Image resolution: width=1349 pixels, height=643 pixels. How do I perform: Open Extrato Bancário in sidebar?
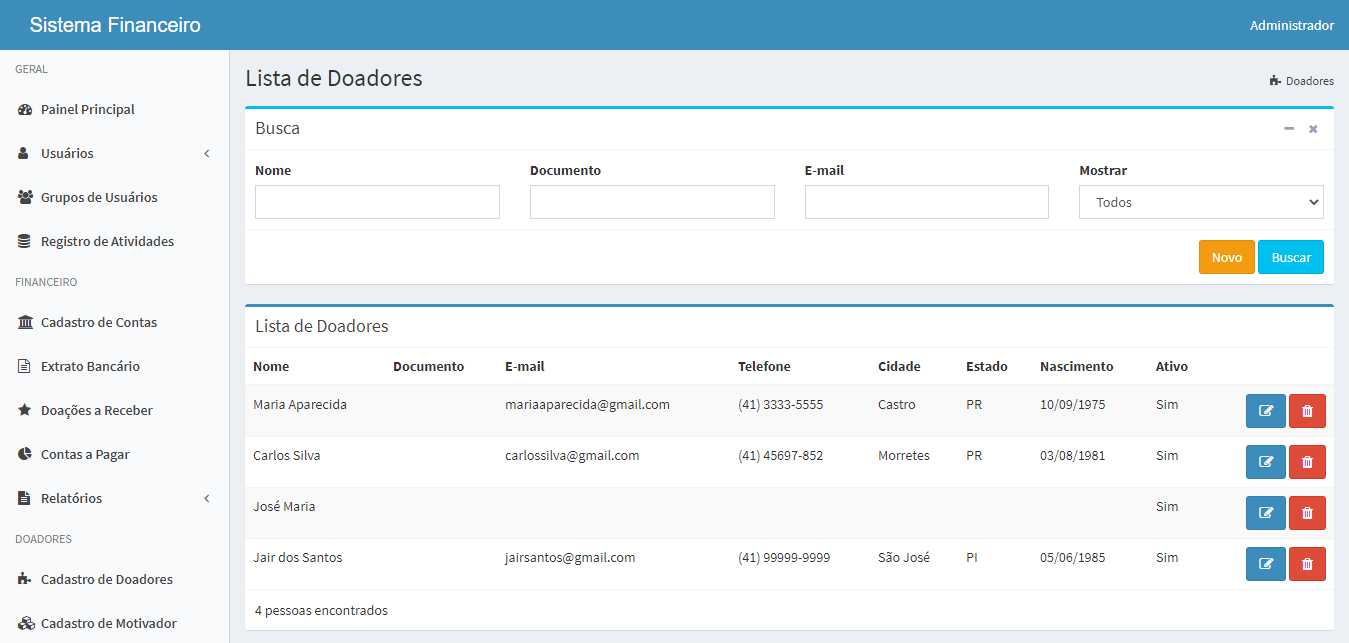coord(90,367)
